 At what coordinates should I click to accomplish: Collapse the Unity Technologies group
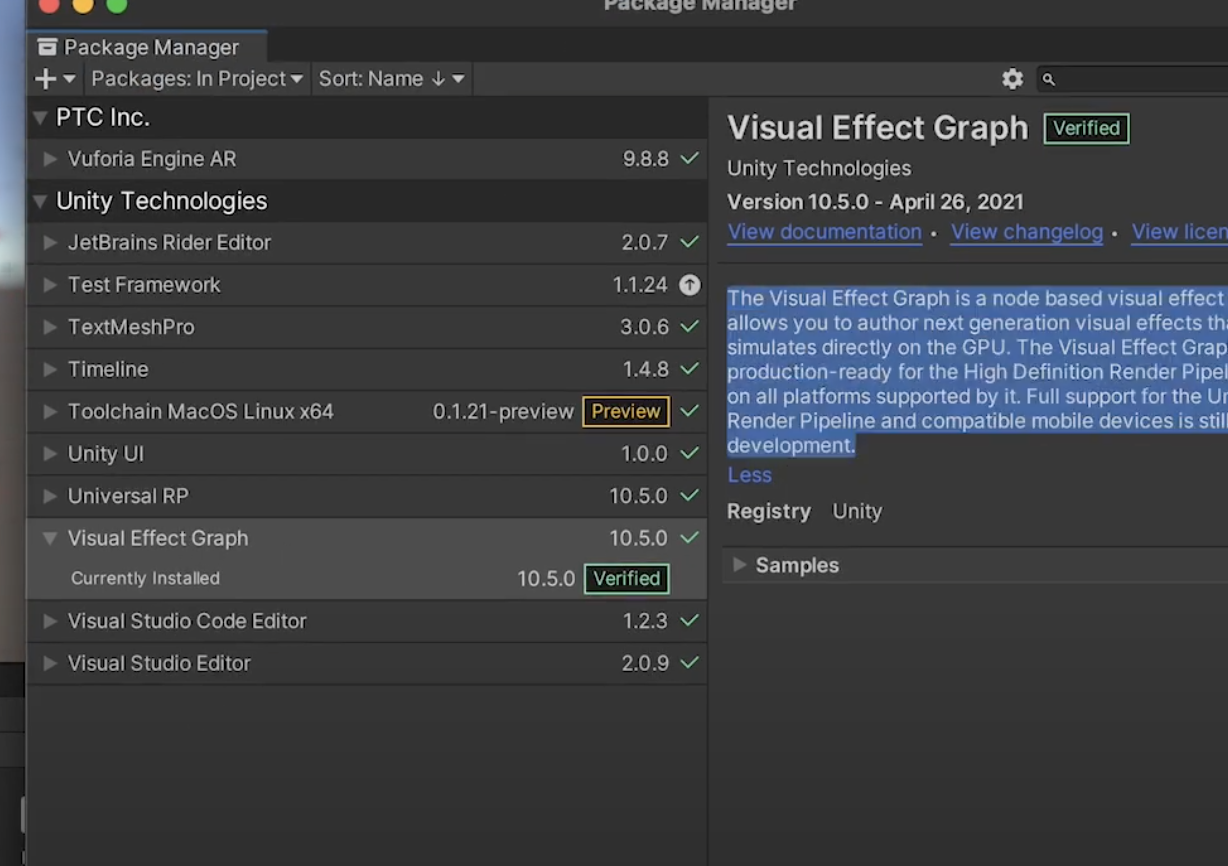tap(40, 201)
